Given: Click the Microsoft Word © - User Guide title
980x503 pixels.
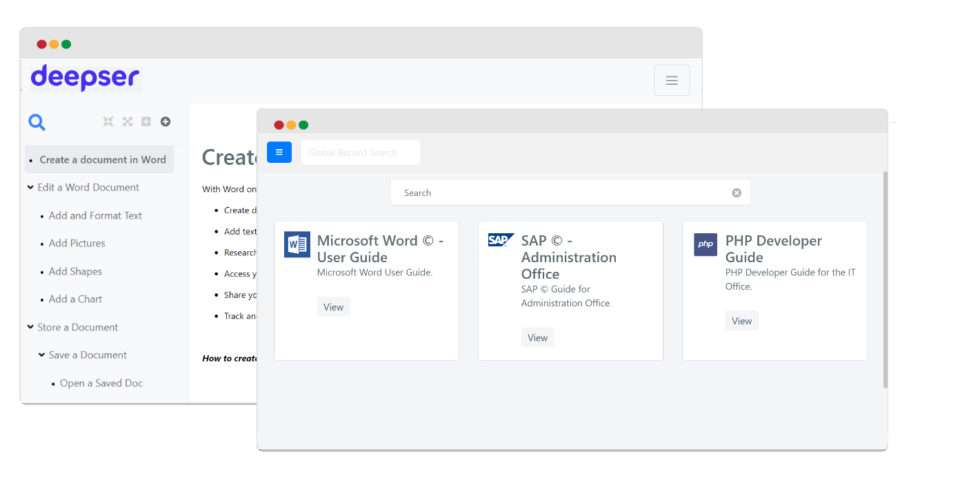Looking at the screenshot, I should pos(380,249).
